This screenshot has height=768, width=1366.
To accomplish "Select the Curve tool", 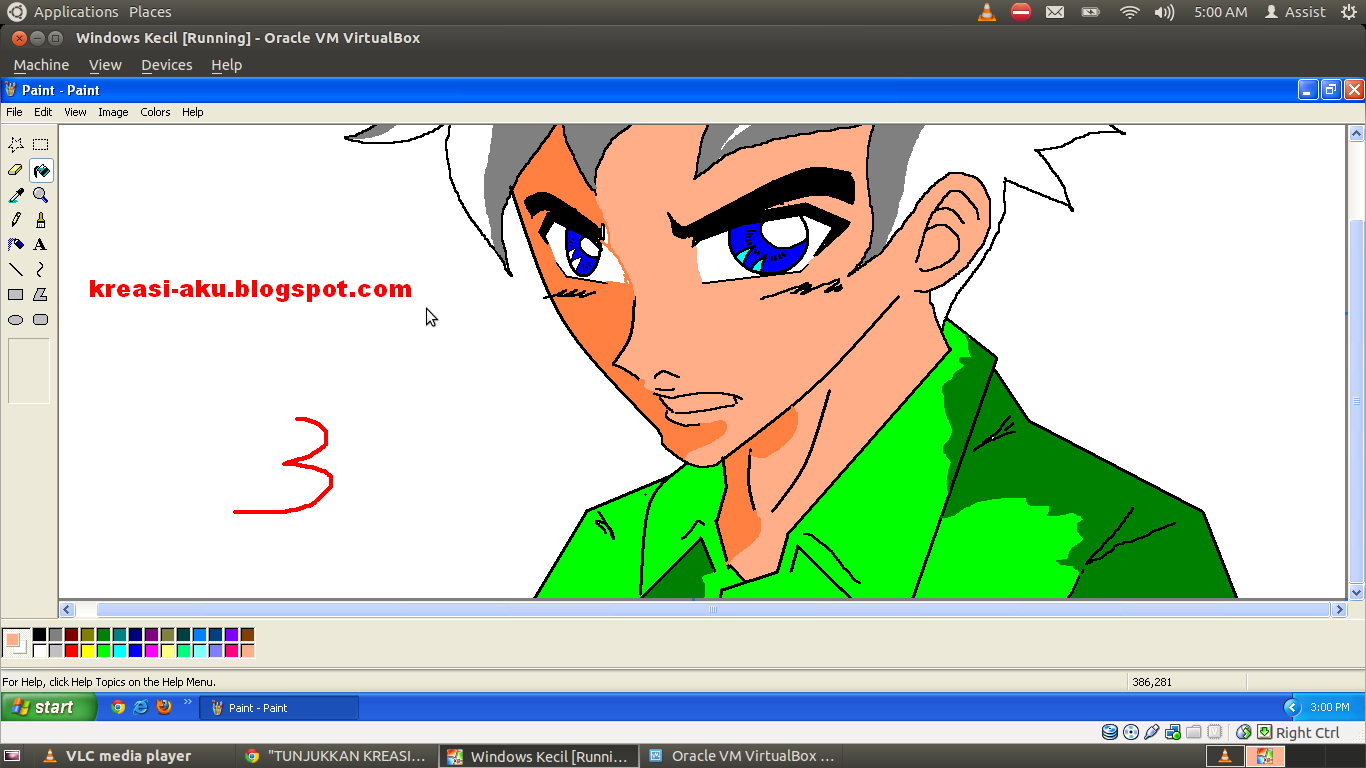I will click(x=41, y=270).
